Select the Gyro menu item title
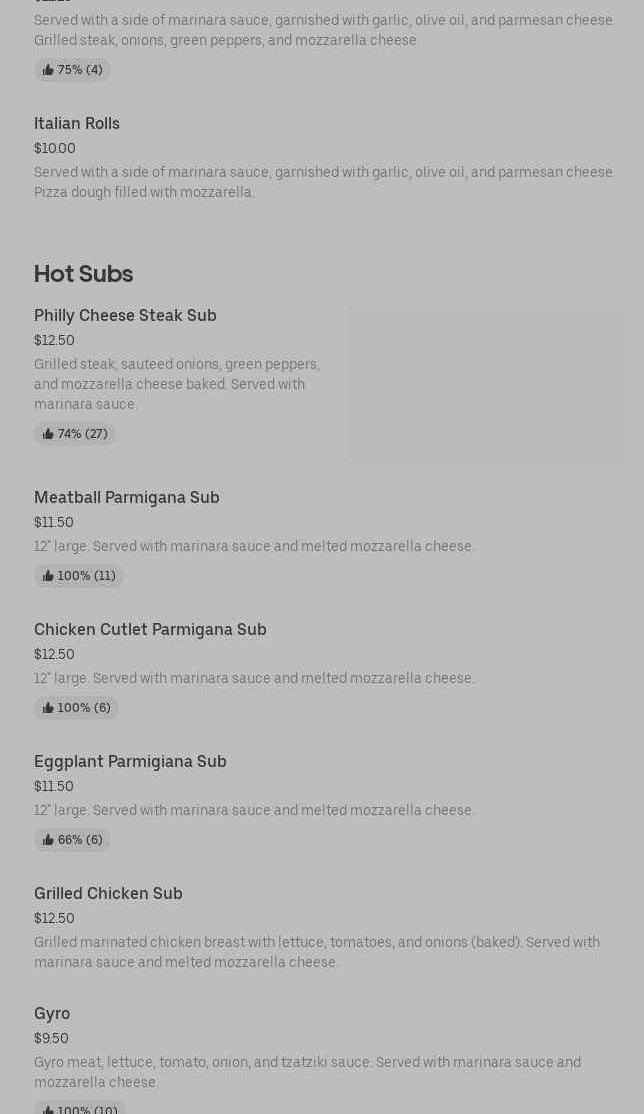 [52, 1014]
